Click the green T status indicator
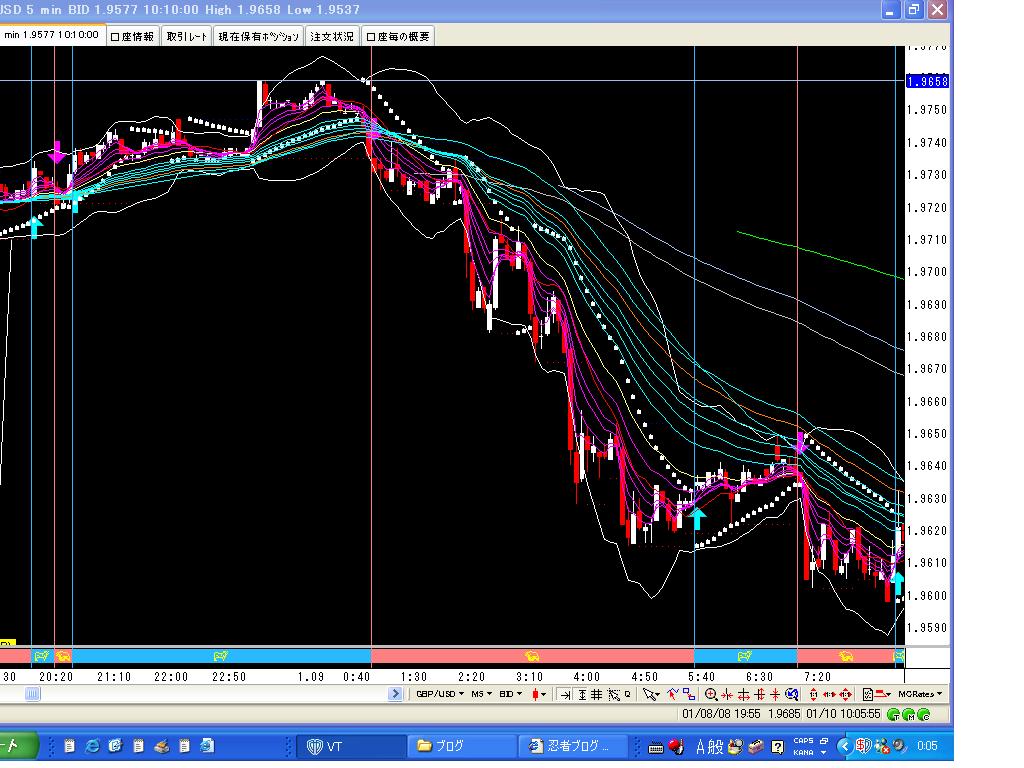Viewport: 1024px width, 768px height. pyautogui.click(x=895, y=714)
